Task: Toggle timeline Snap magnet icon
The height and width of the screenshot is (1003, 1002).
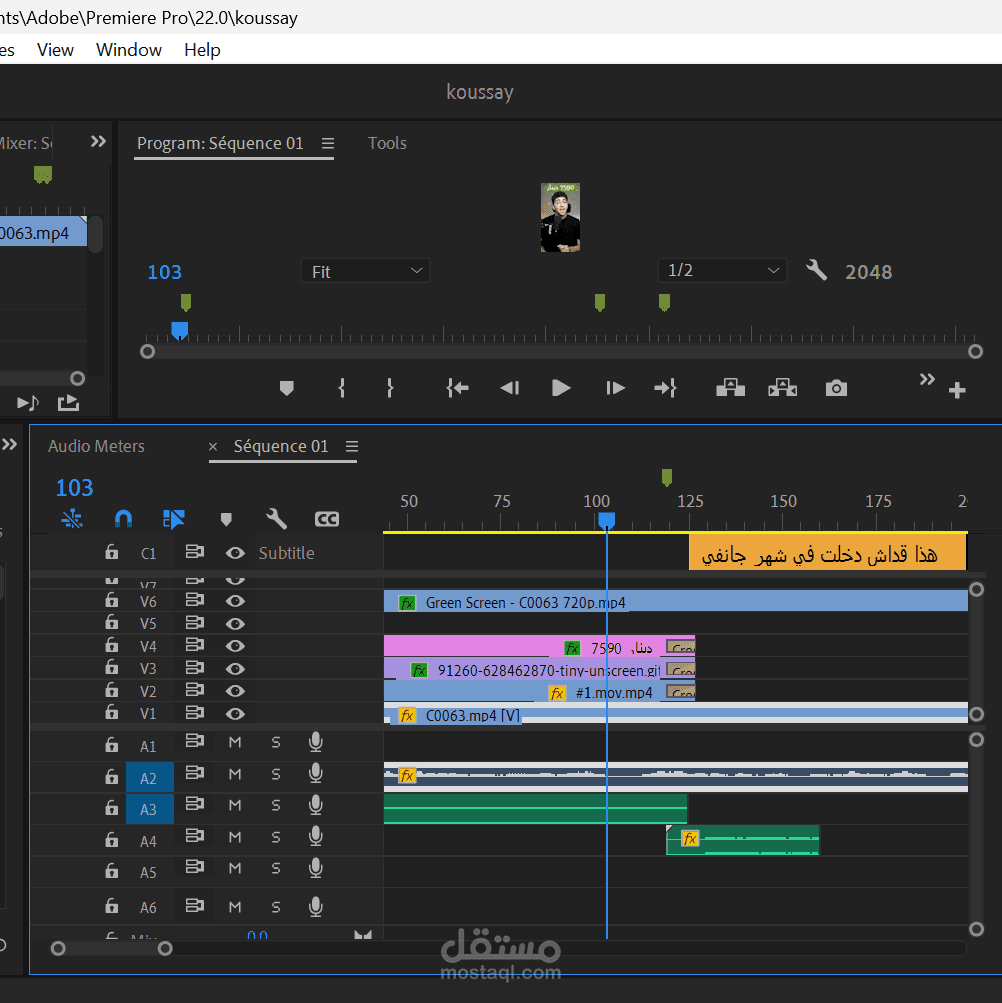Action: point(123,519)
